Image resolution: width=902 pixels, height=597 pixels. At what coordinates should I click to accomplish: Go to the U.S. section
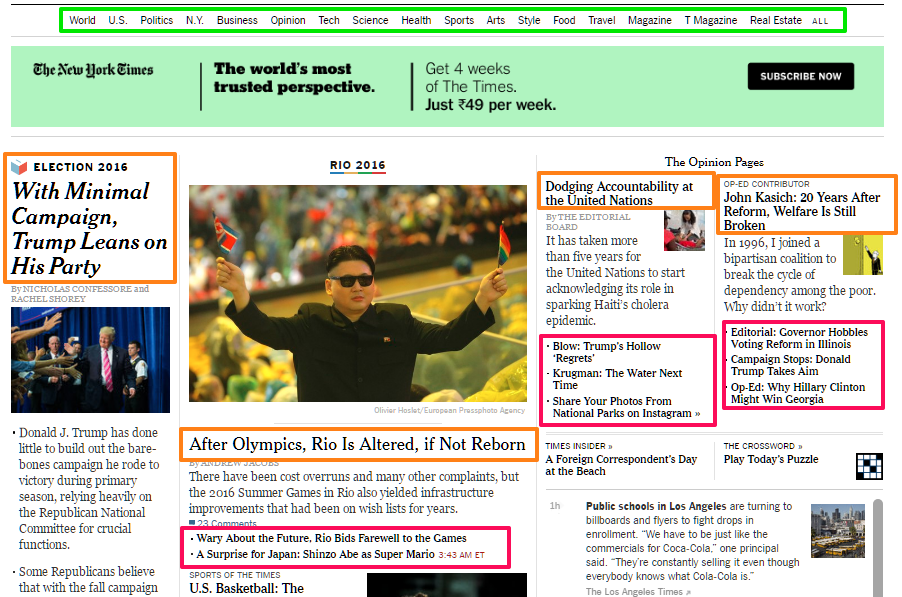click(x=118, y=20)
